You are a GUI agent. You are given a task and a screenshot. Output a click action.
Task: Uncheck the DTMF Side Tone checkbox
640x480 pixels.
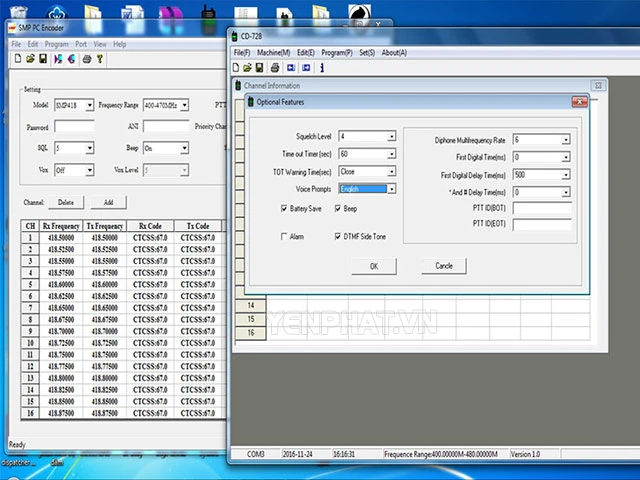click(x=337, y=237)
